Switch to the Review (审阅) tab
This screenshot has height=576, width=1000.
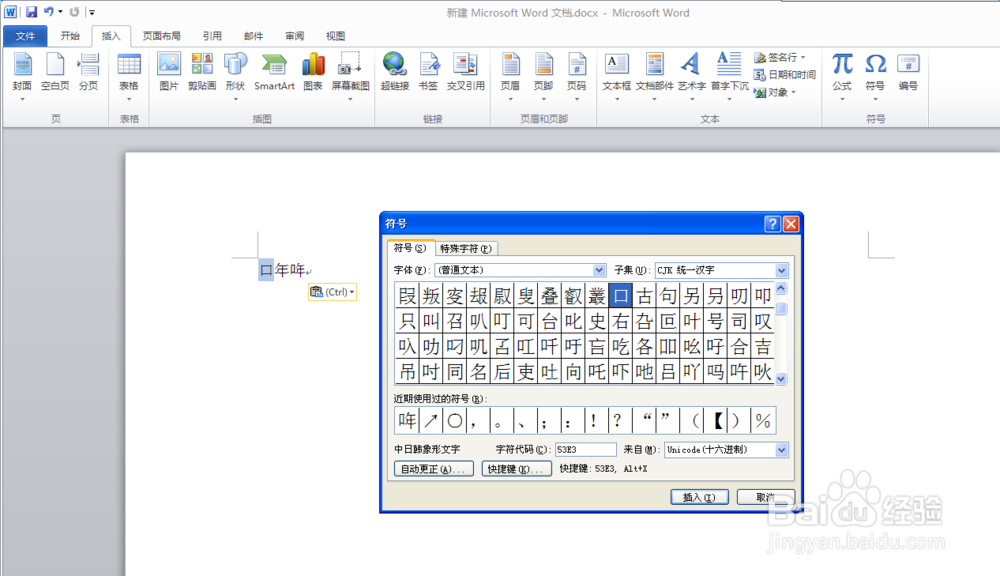295,36
